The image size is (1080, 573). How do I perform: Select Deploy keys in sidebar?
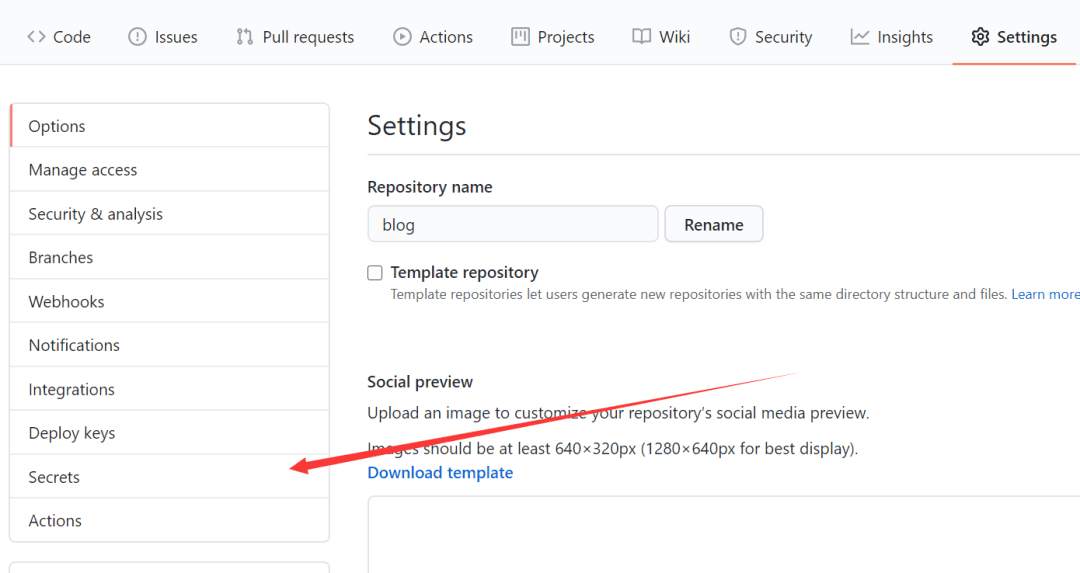click(72, 433)
